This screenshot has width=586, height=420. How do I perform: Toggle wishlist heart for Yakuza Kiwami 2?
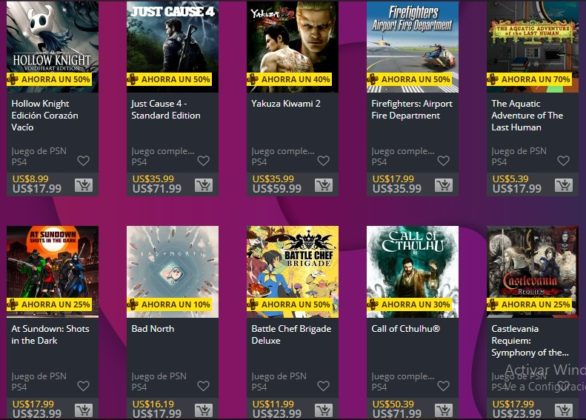coord(323,161)
